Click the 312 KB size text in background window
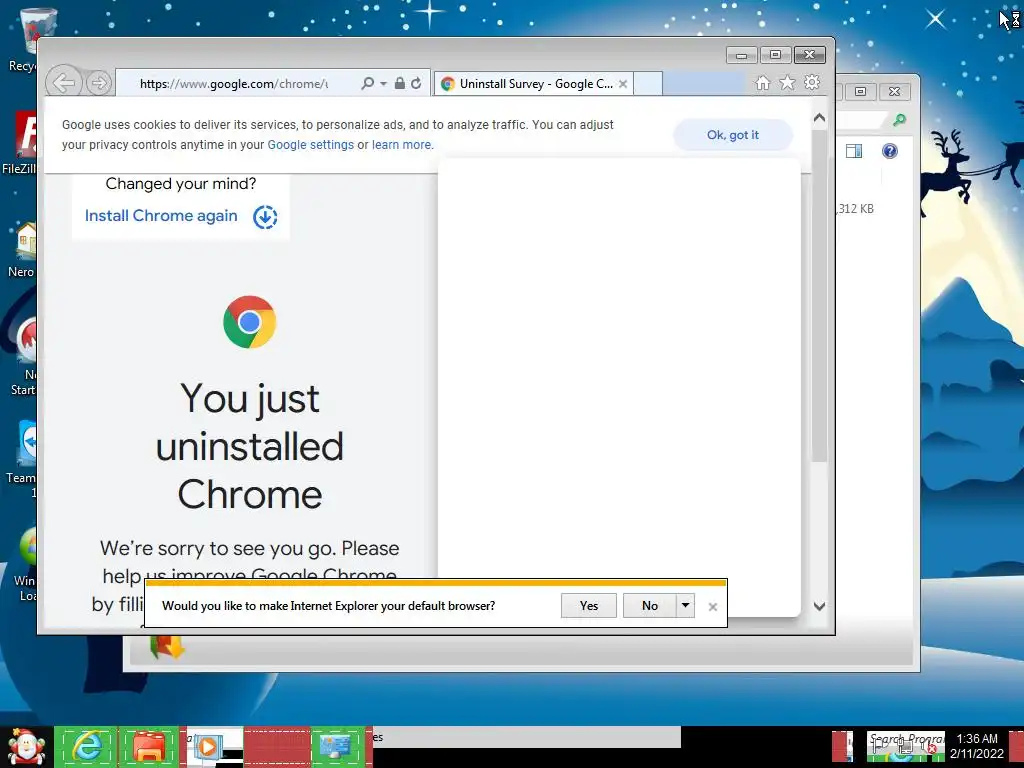This screenshot has height=768, width=1024. point(856,209)
